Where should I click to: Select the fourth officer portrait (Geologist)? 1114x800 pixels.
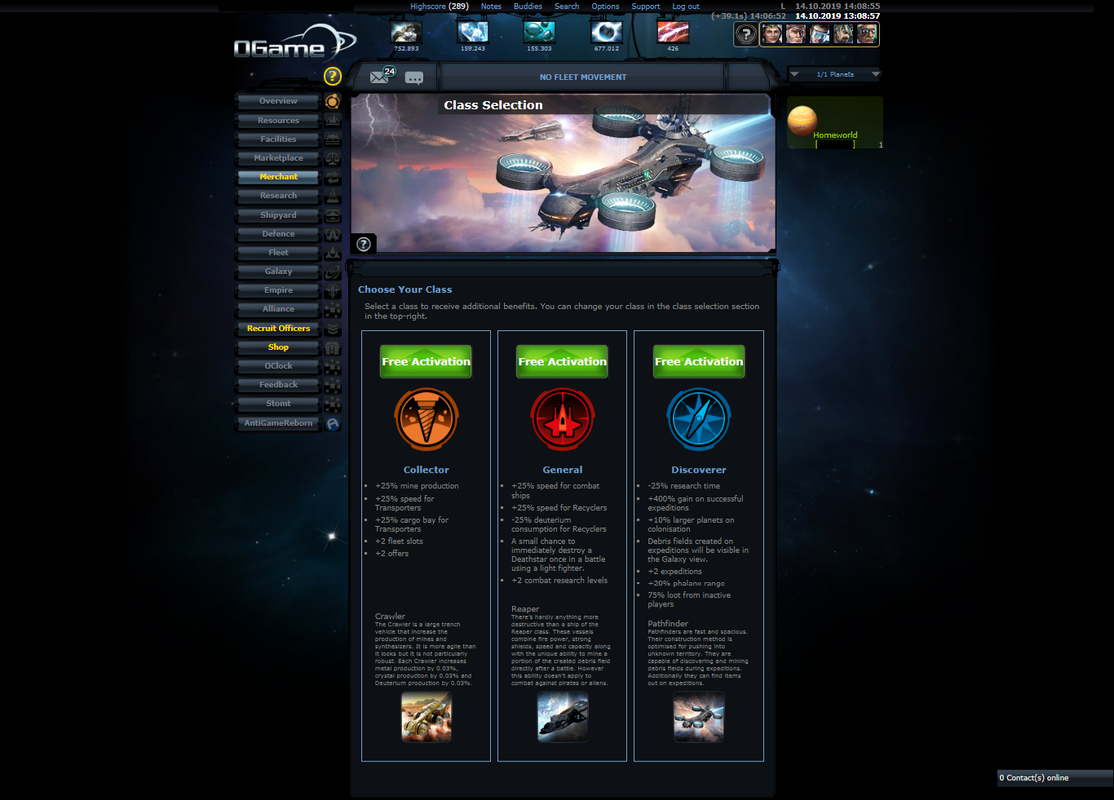(x=843, y=34)
